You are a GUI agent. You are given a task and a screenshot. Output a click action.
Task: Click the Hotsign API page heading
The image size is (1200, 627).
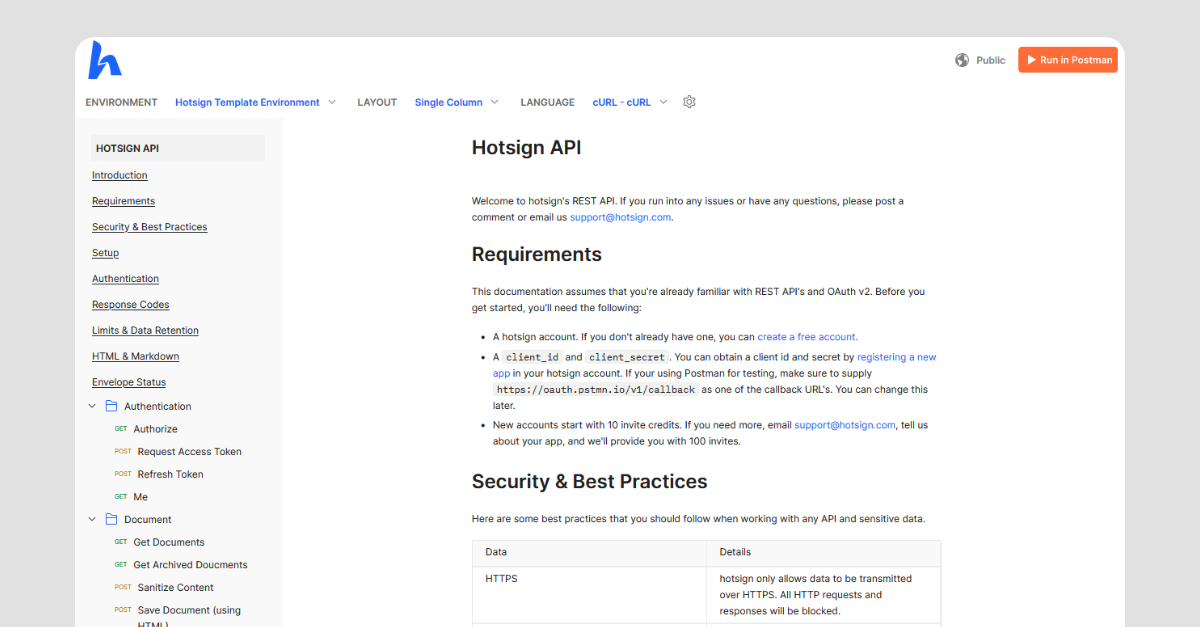[526, 148]
